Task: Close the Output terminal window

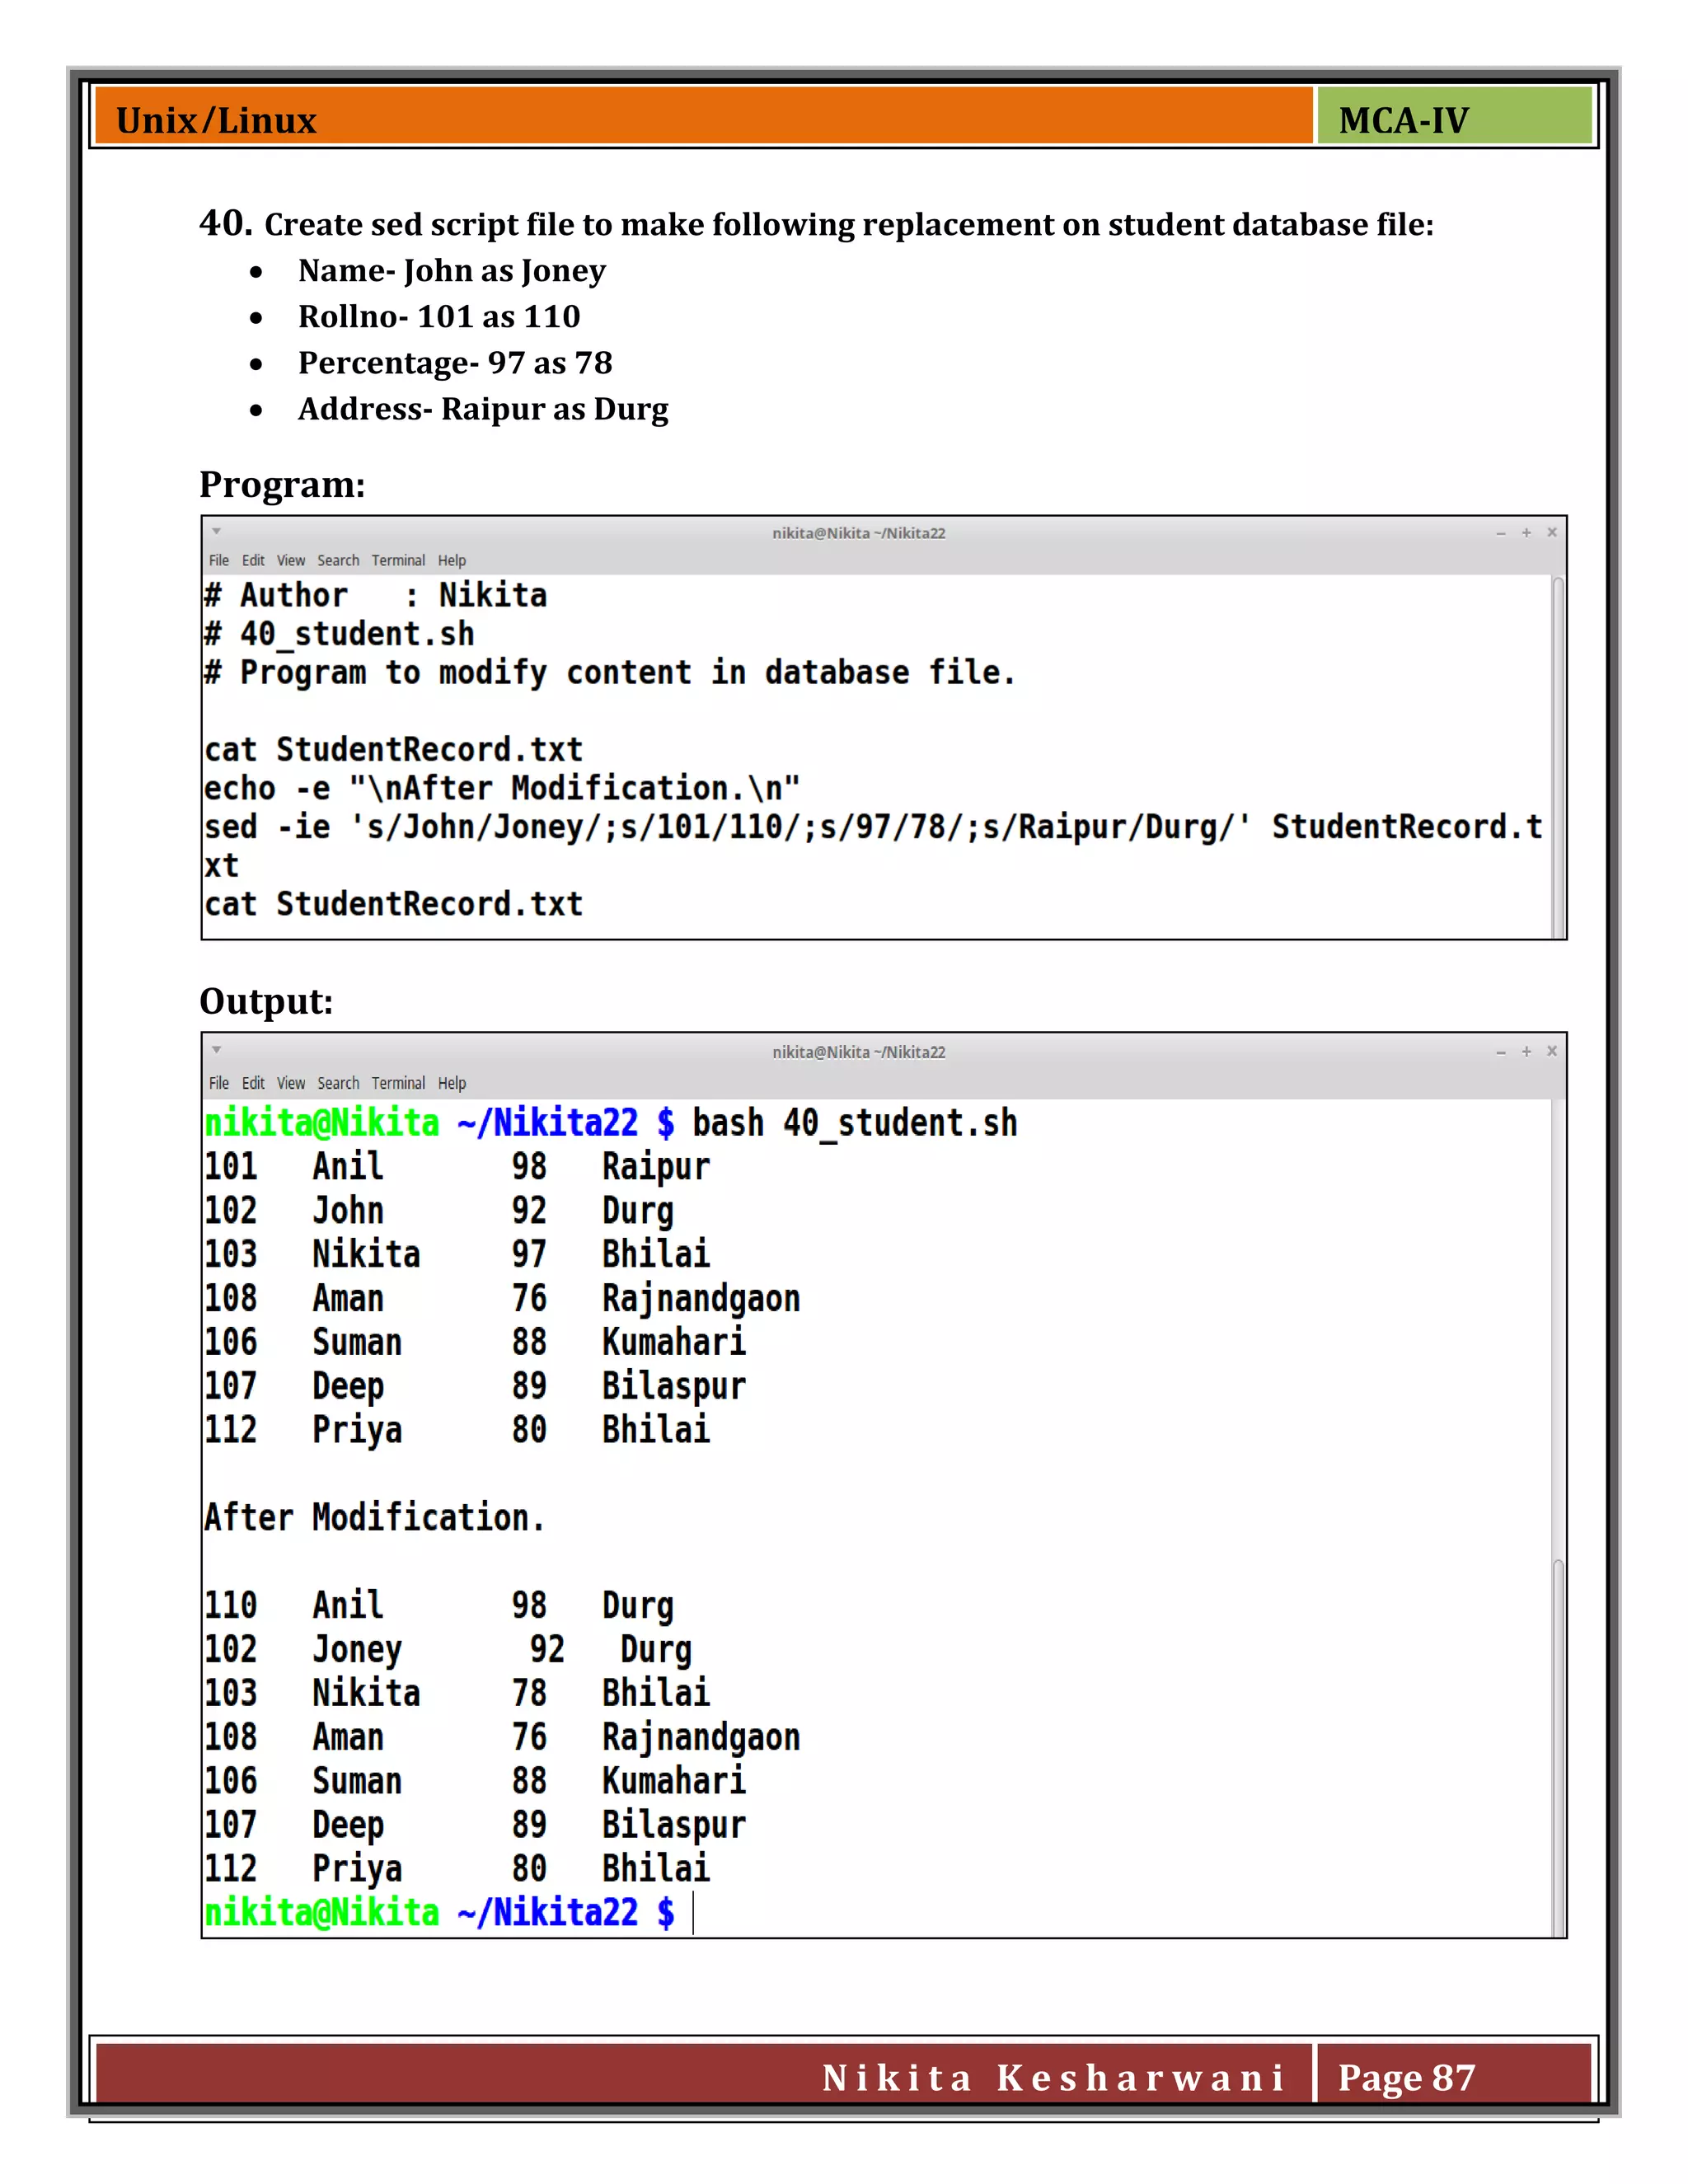Action: 1552,1051
